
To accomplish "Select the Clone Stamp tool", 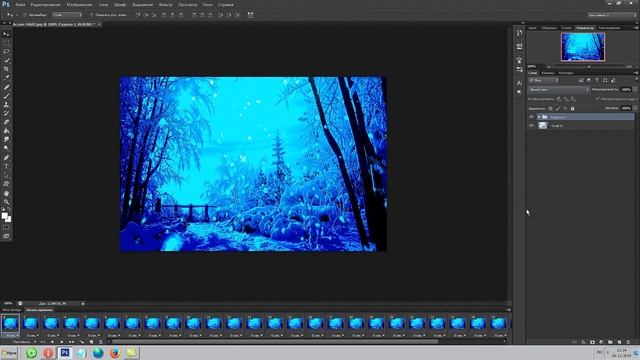I will click(x=6, y=104).
